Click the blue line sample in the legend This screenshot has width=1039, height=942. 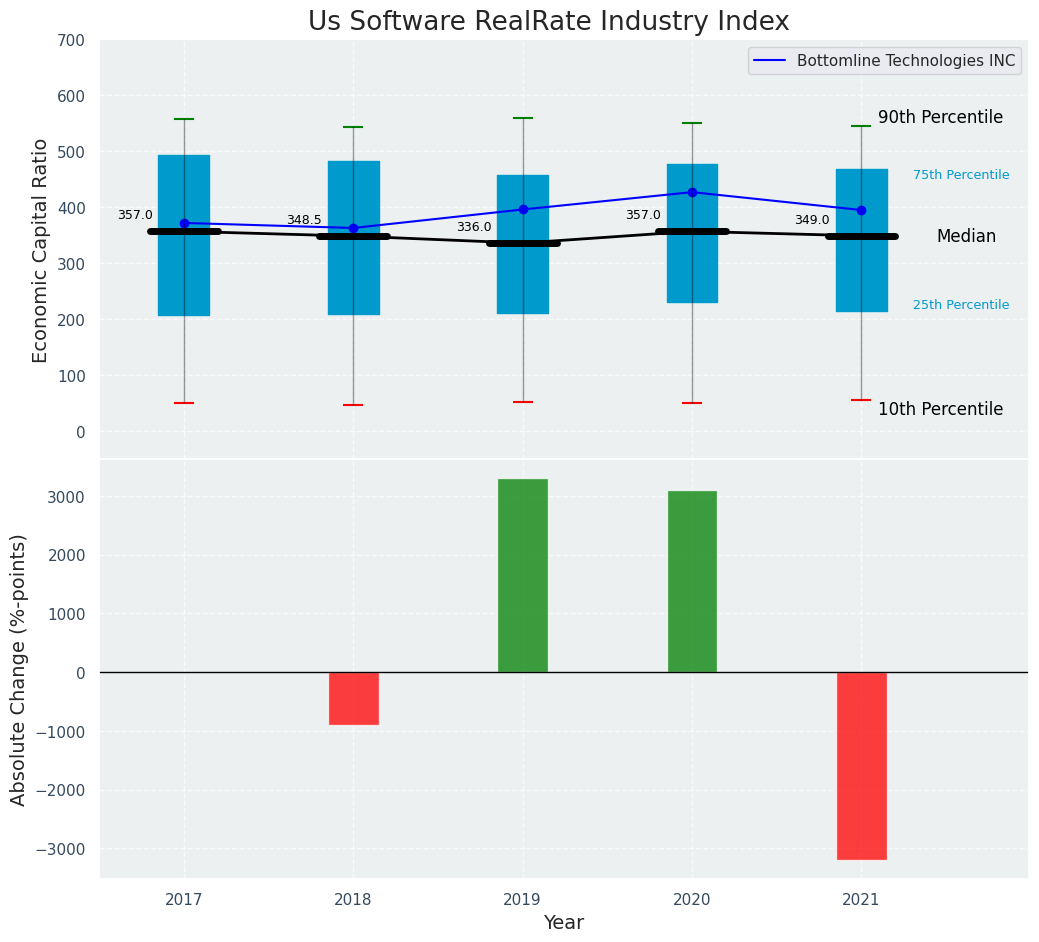click(771, 61)
